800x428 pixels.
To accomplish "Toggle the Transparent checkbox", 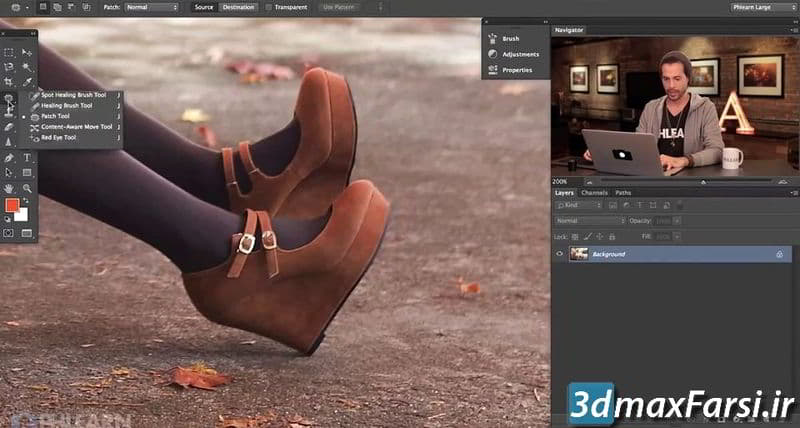I will (269, 8).
